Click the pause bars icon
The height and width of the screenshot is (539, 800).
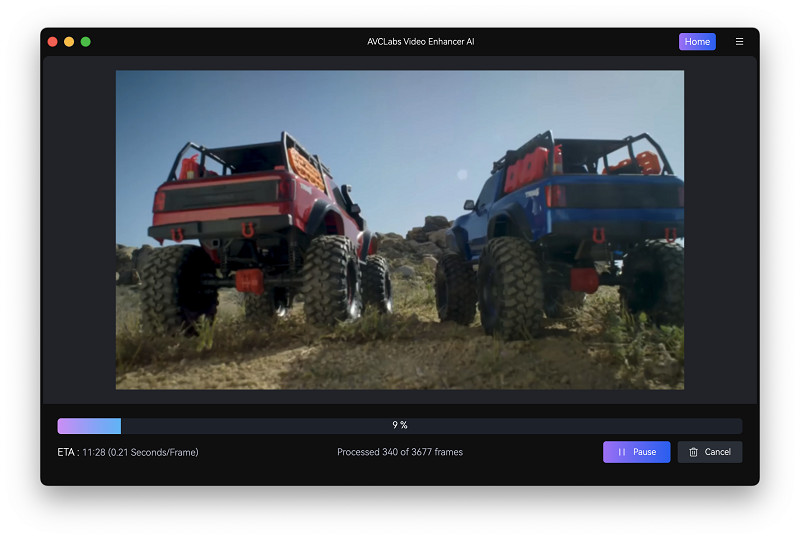[621, 452]
